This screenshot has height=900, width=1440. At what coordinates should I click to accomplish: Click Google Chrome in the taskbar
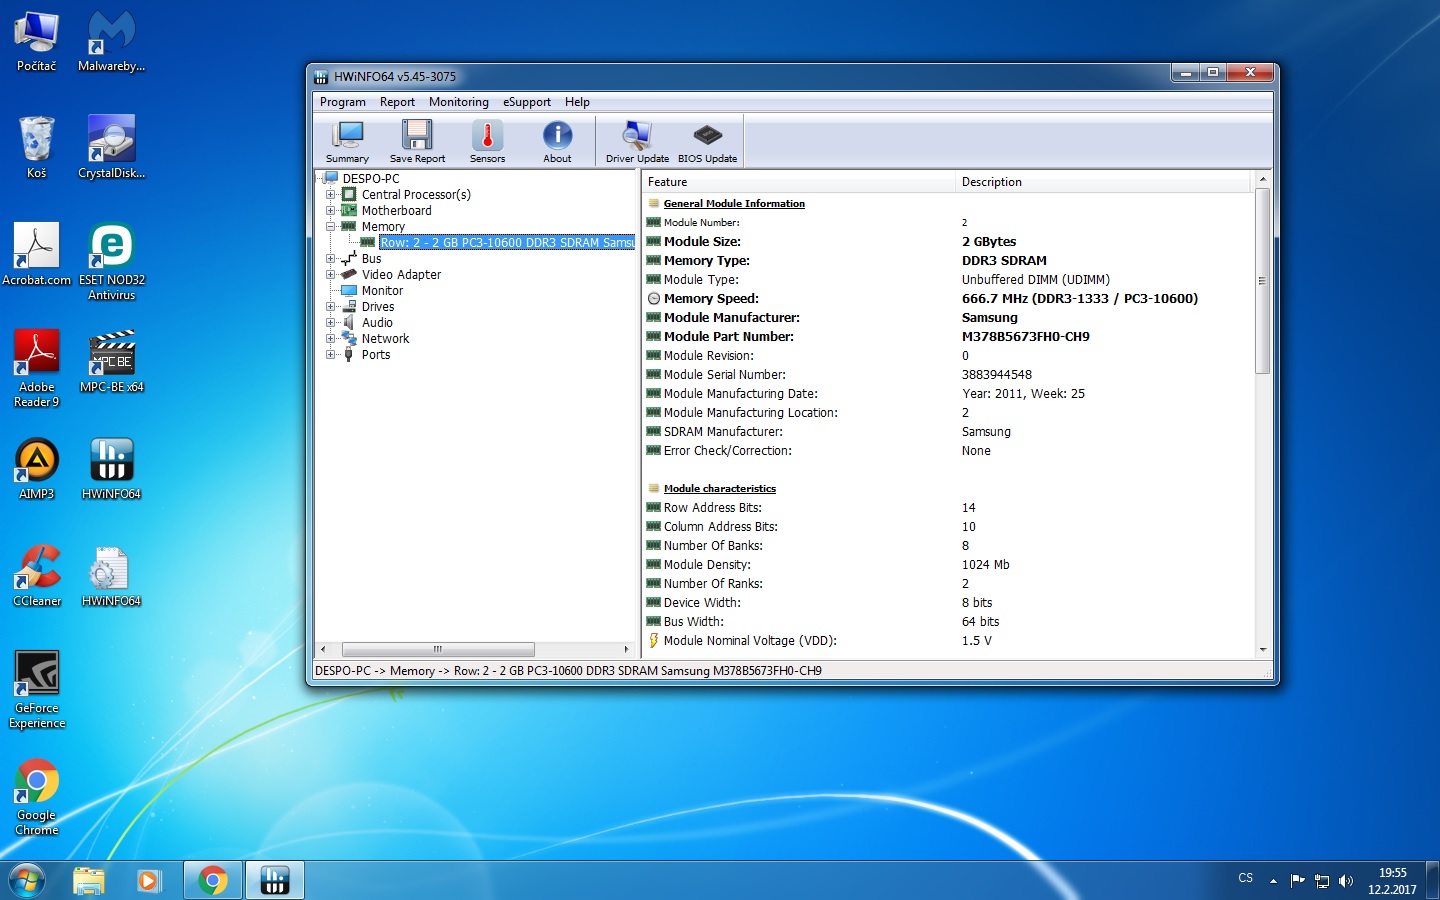[x=212, y=880]
